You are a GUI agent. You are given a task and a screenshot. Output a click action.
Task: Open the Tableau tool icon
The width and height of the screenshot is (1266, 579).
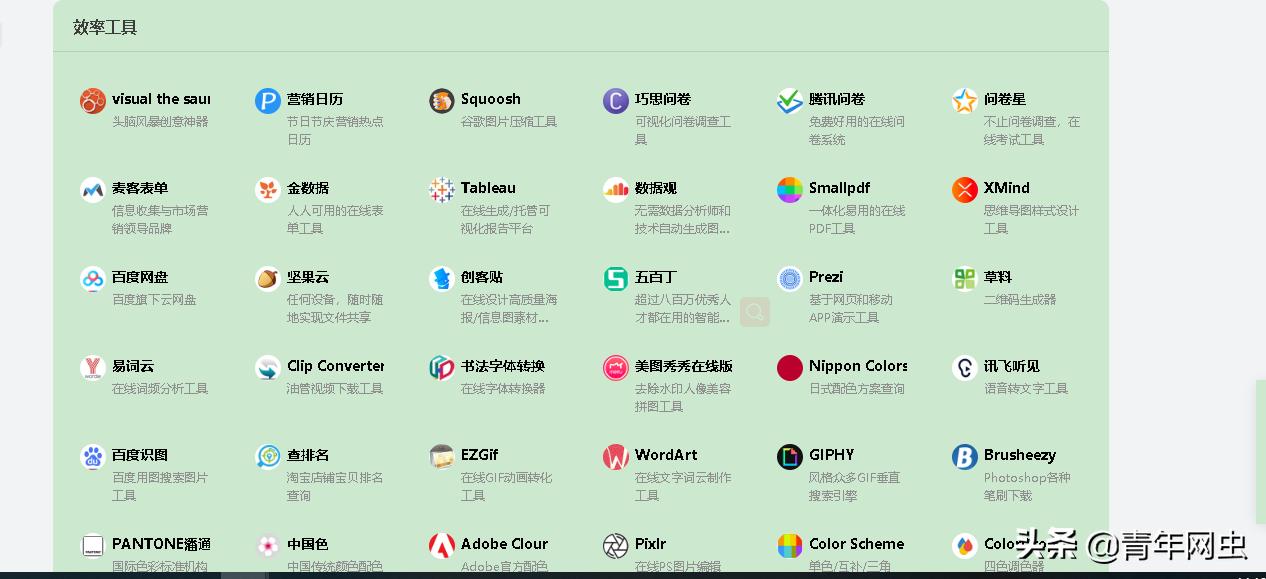coord(440,189)
